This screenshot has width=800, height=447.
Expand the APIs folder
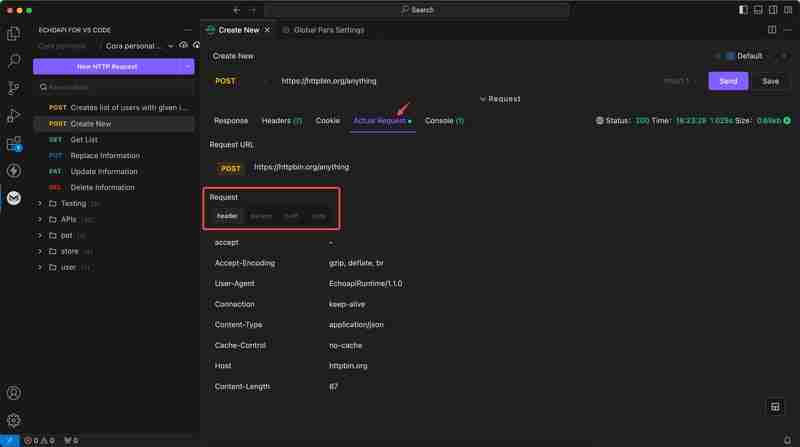point(39,219)
